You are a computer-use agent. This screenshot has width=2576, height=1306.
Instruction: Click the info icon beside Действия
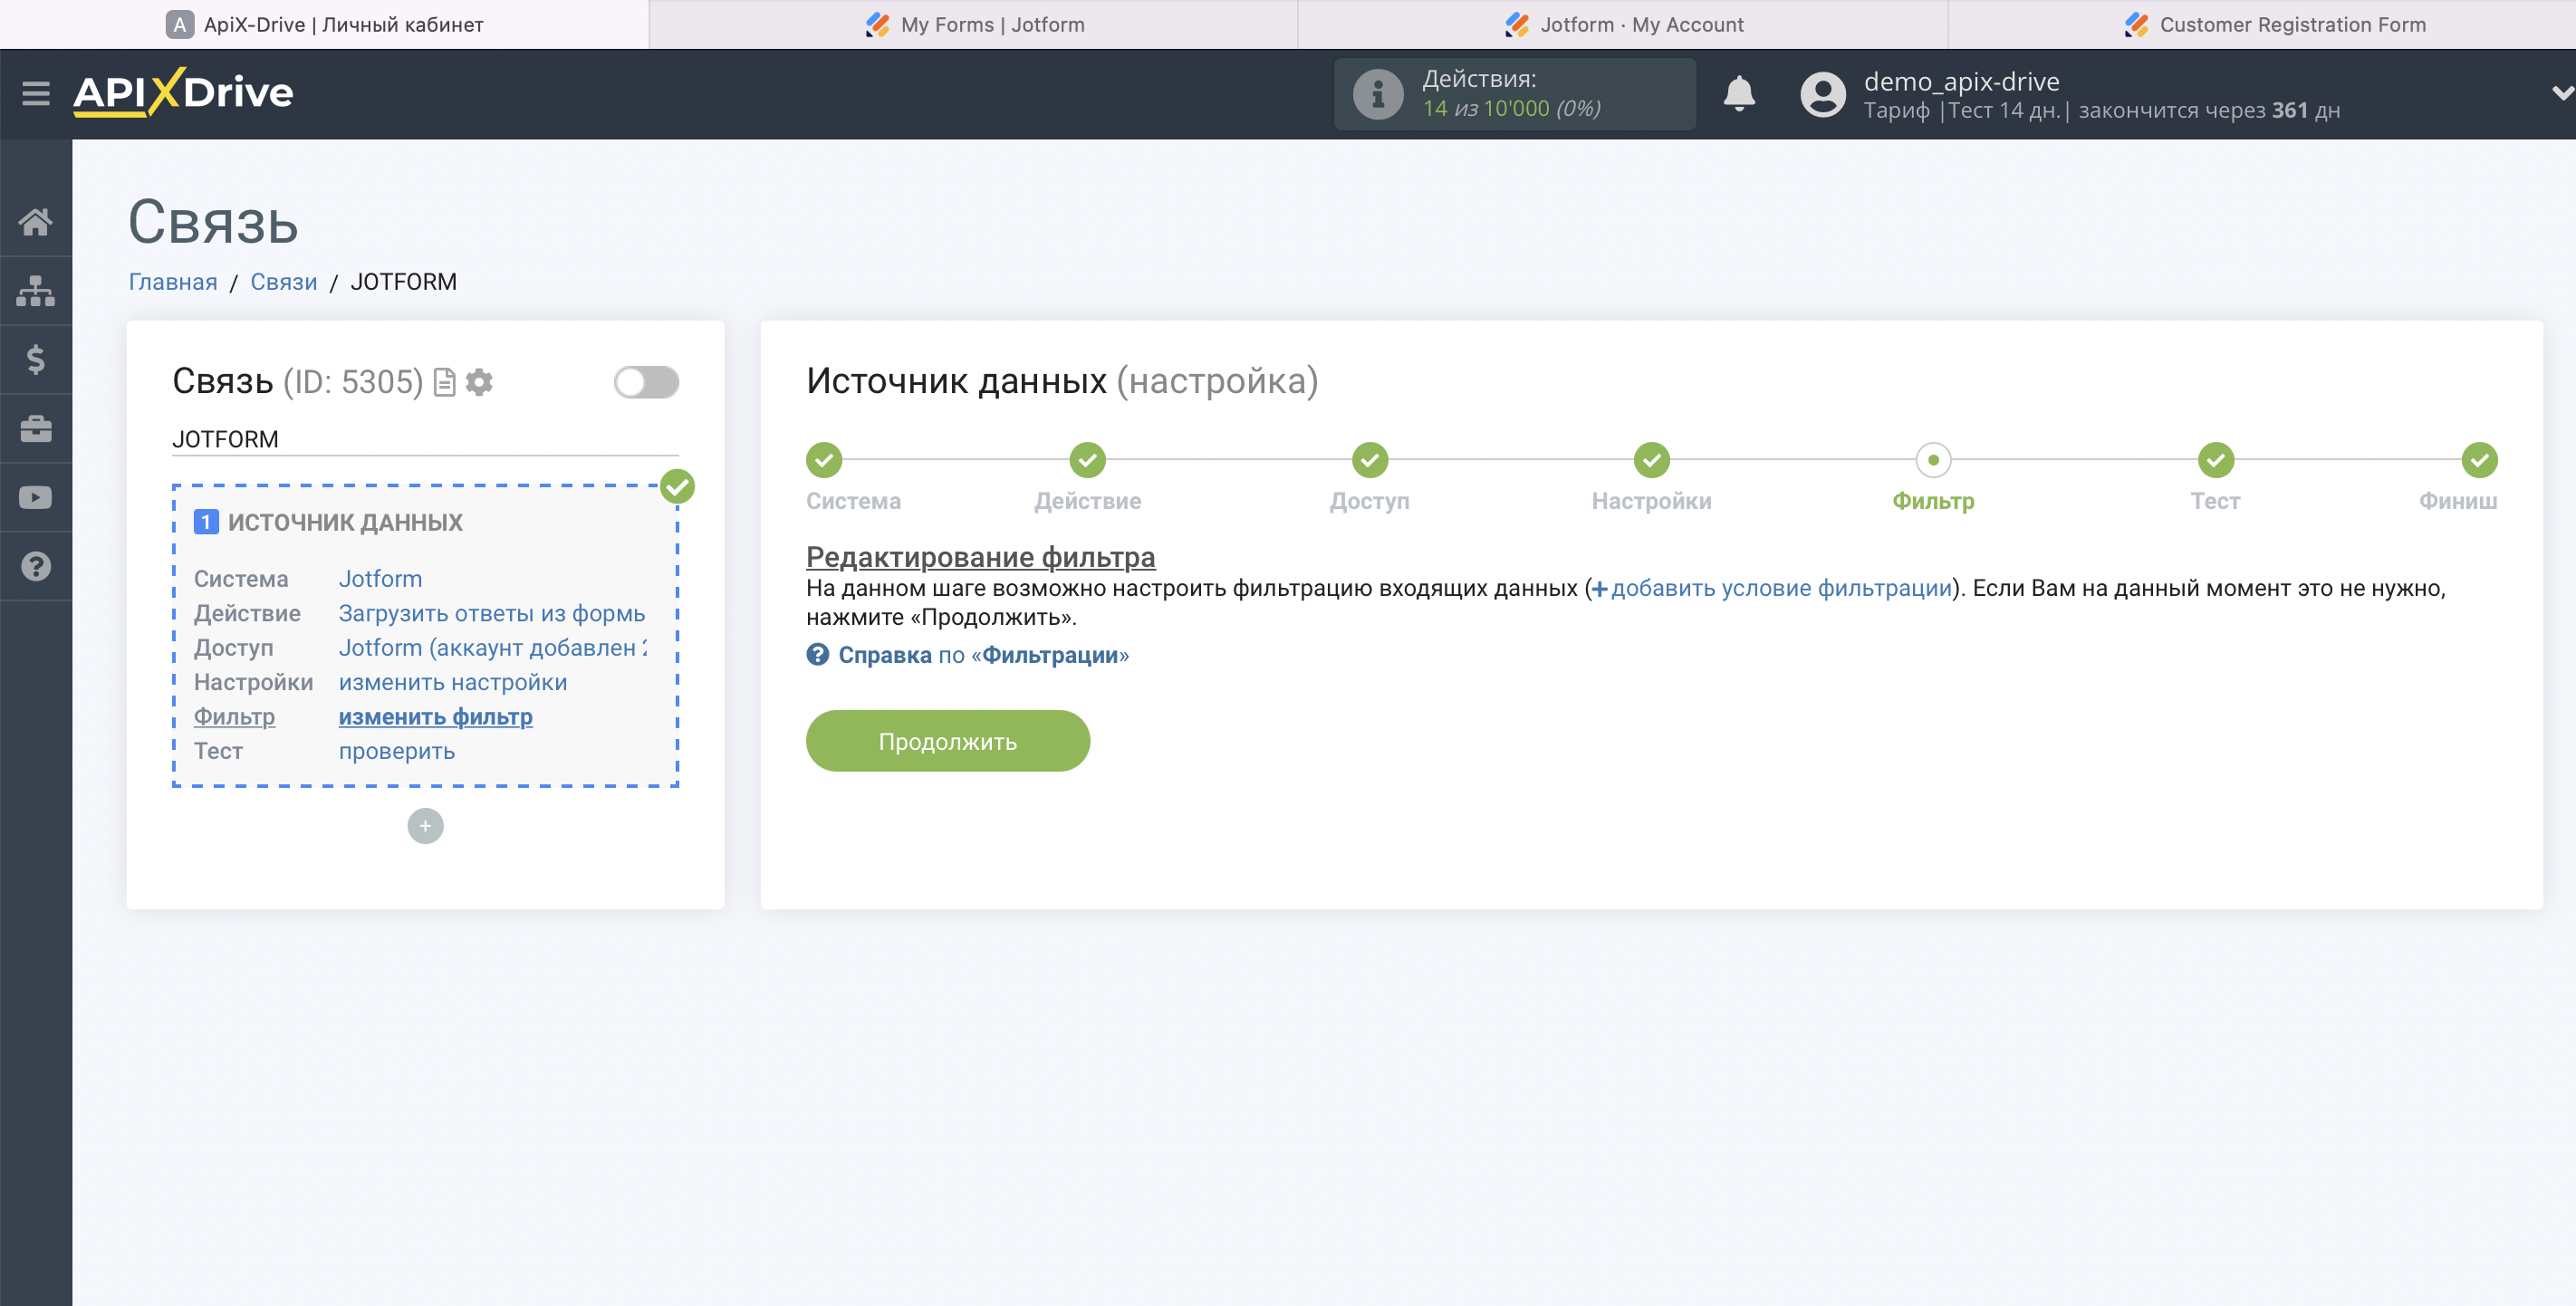click(1378, 94)
